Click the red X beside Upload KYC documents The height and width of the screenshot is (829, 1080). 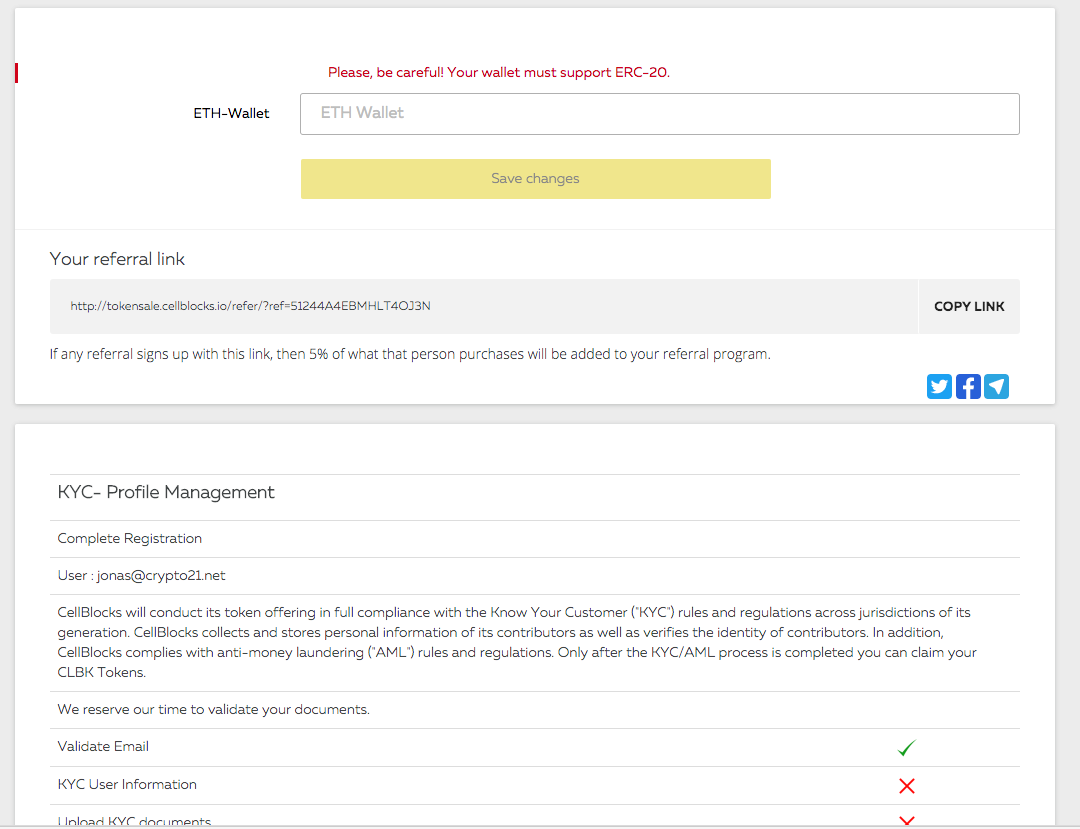click(907, 821)
